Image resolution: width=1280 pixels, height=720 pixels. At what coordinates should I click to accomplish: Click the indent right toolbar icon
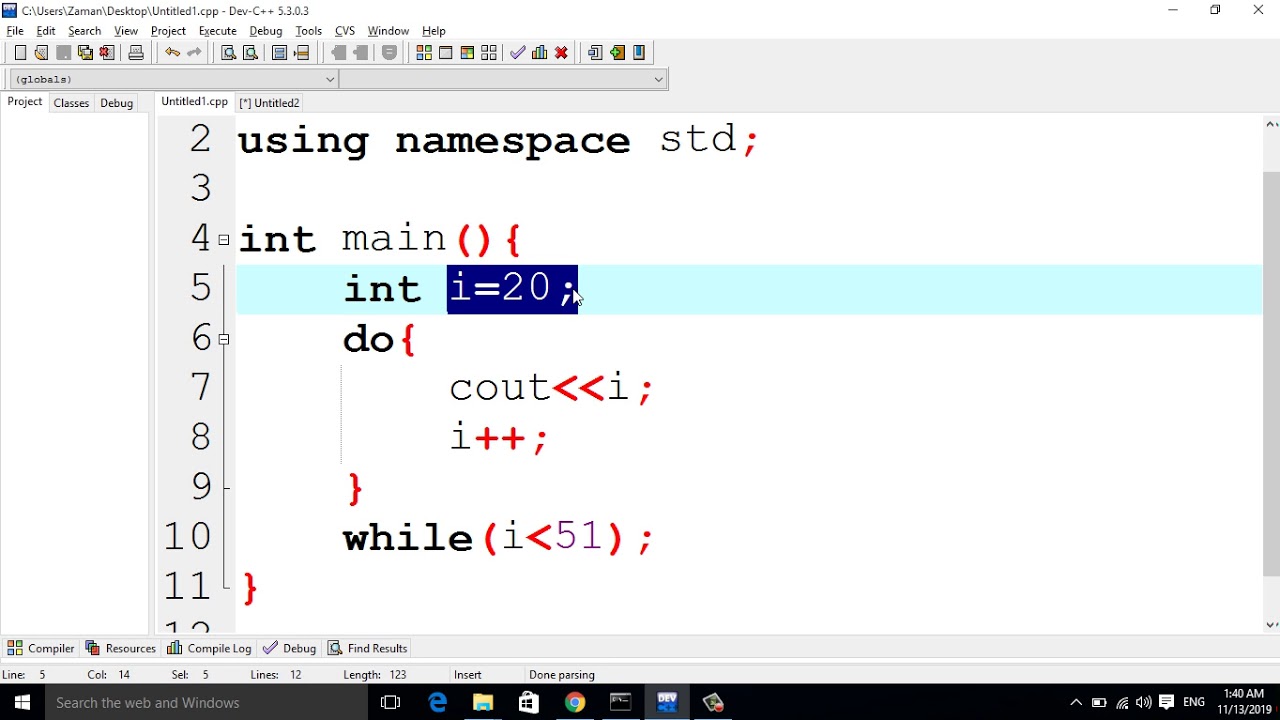point(361,53)
